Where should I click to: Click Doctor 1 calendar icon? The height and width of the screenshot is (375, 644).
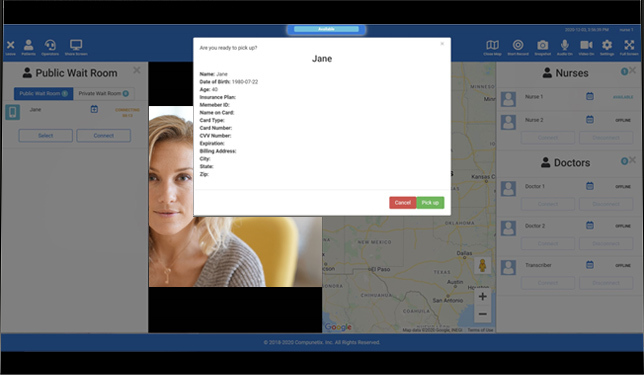coord(590,186)
